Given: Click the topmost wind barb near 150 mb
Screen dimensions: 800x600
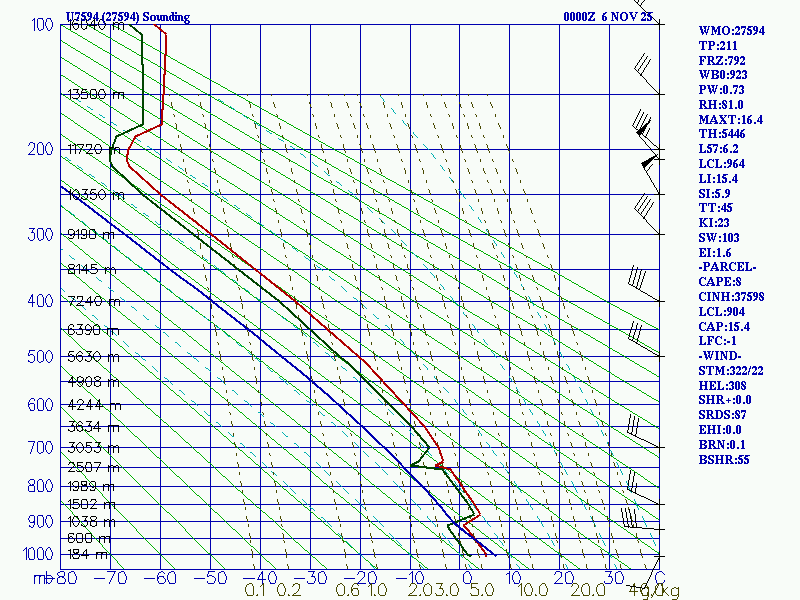Looking at the screenshot, I should (x=647, y=74).
